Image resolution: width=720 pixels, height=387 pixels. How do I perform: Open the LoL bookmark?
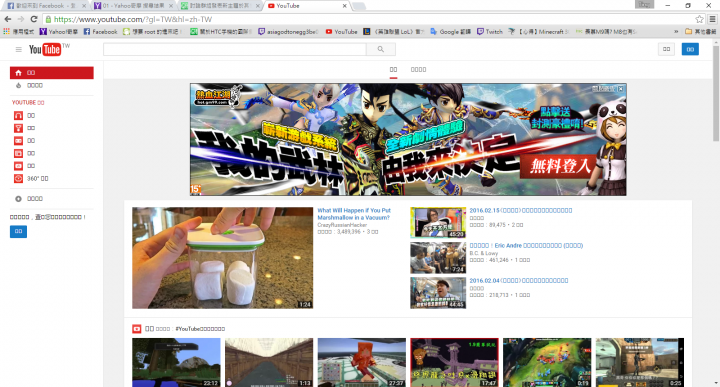pyautogui.click(x=394, y=32)
